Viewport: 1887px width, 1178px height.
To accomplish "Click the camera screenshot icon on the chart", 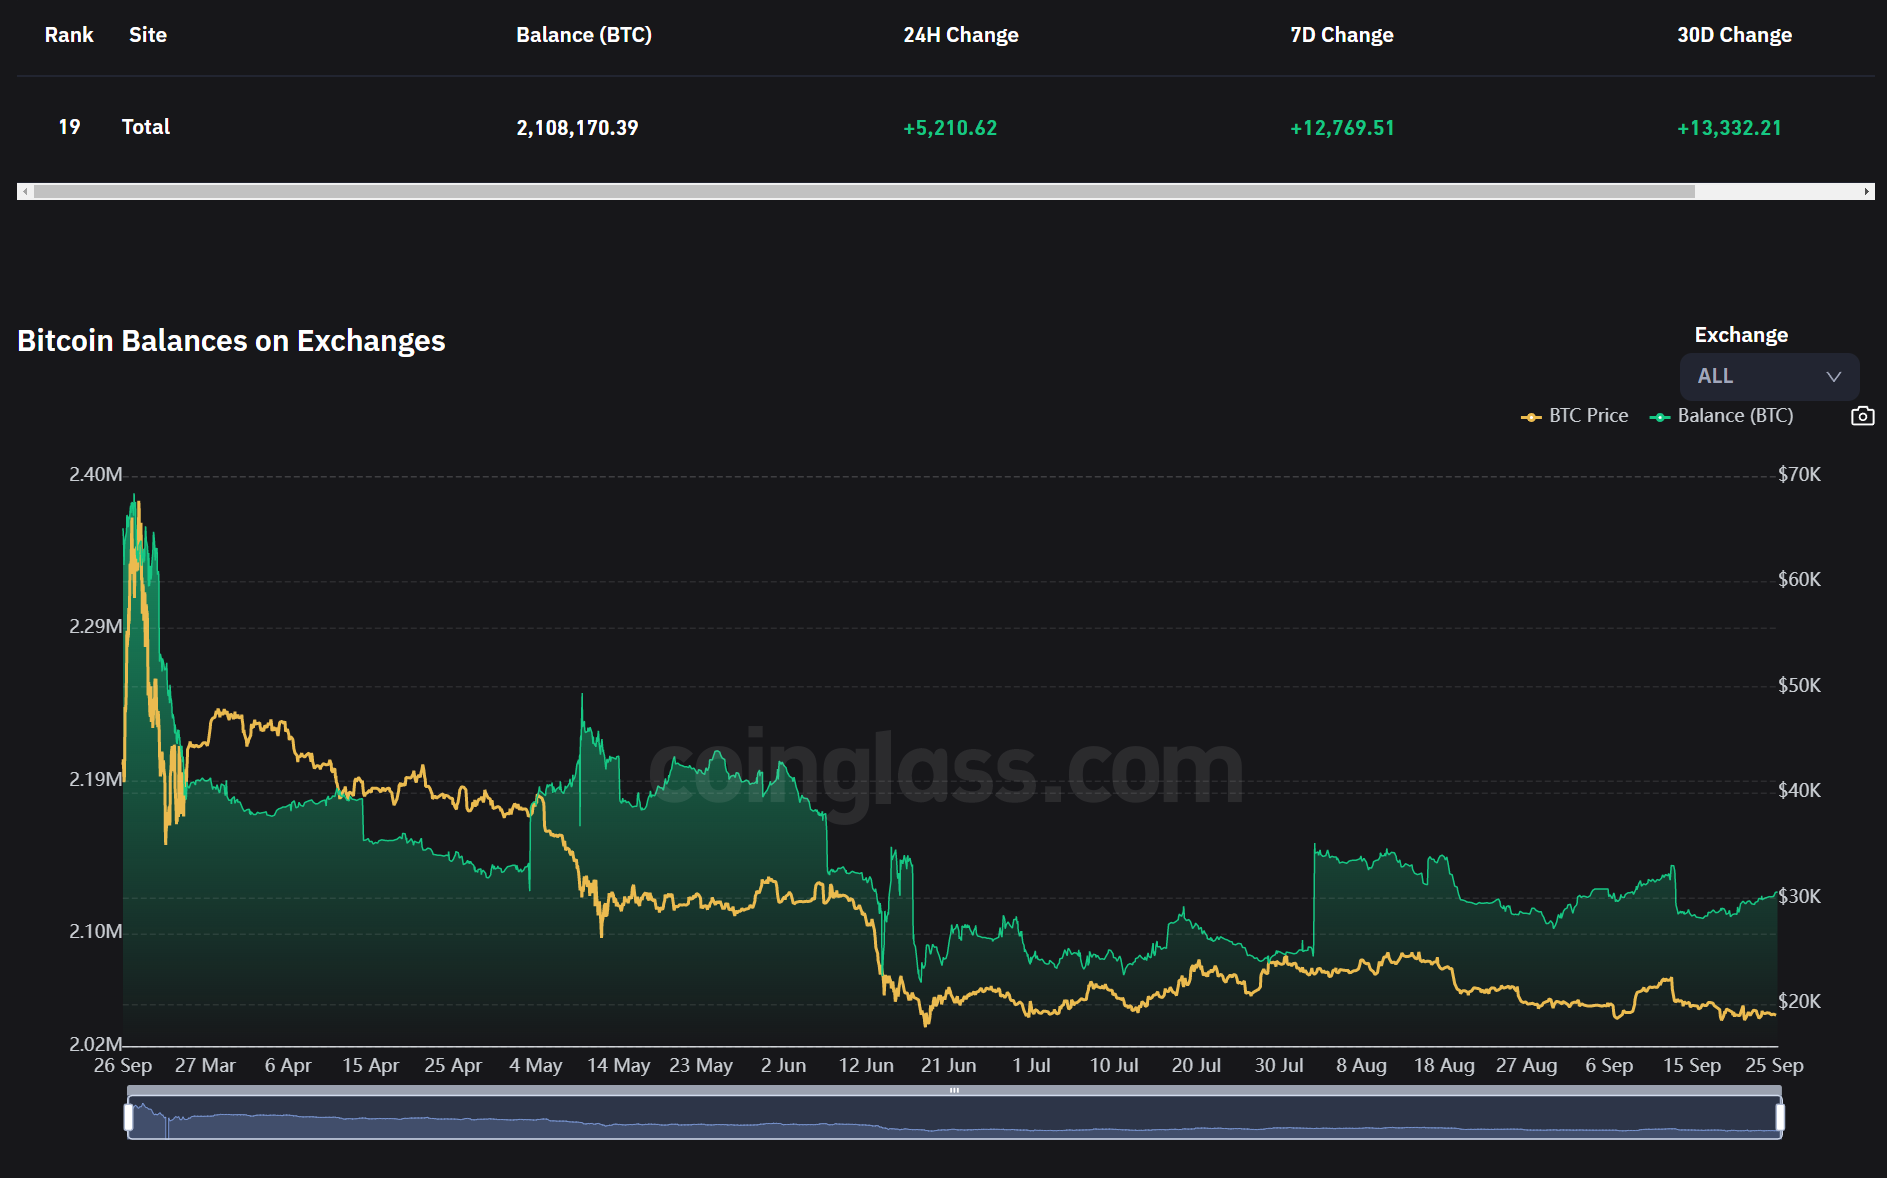I will click(1862, 416).
